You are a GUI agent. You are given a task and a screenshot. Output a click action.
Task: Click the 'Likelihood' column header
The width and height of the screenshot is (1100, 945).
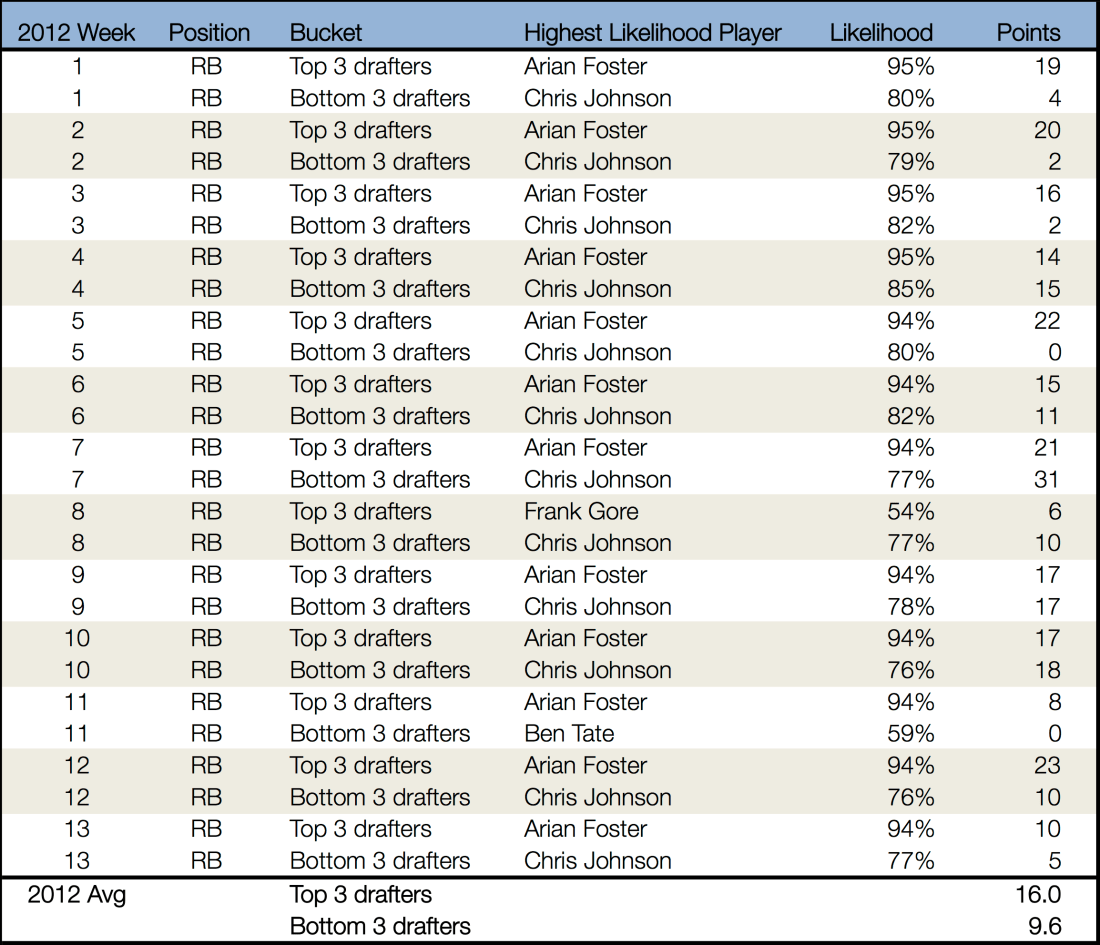pyautogui.click(x=881, y=32)
